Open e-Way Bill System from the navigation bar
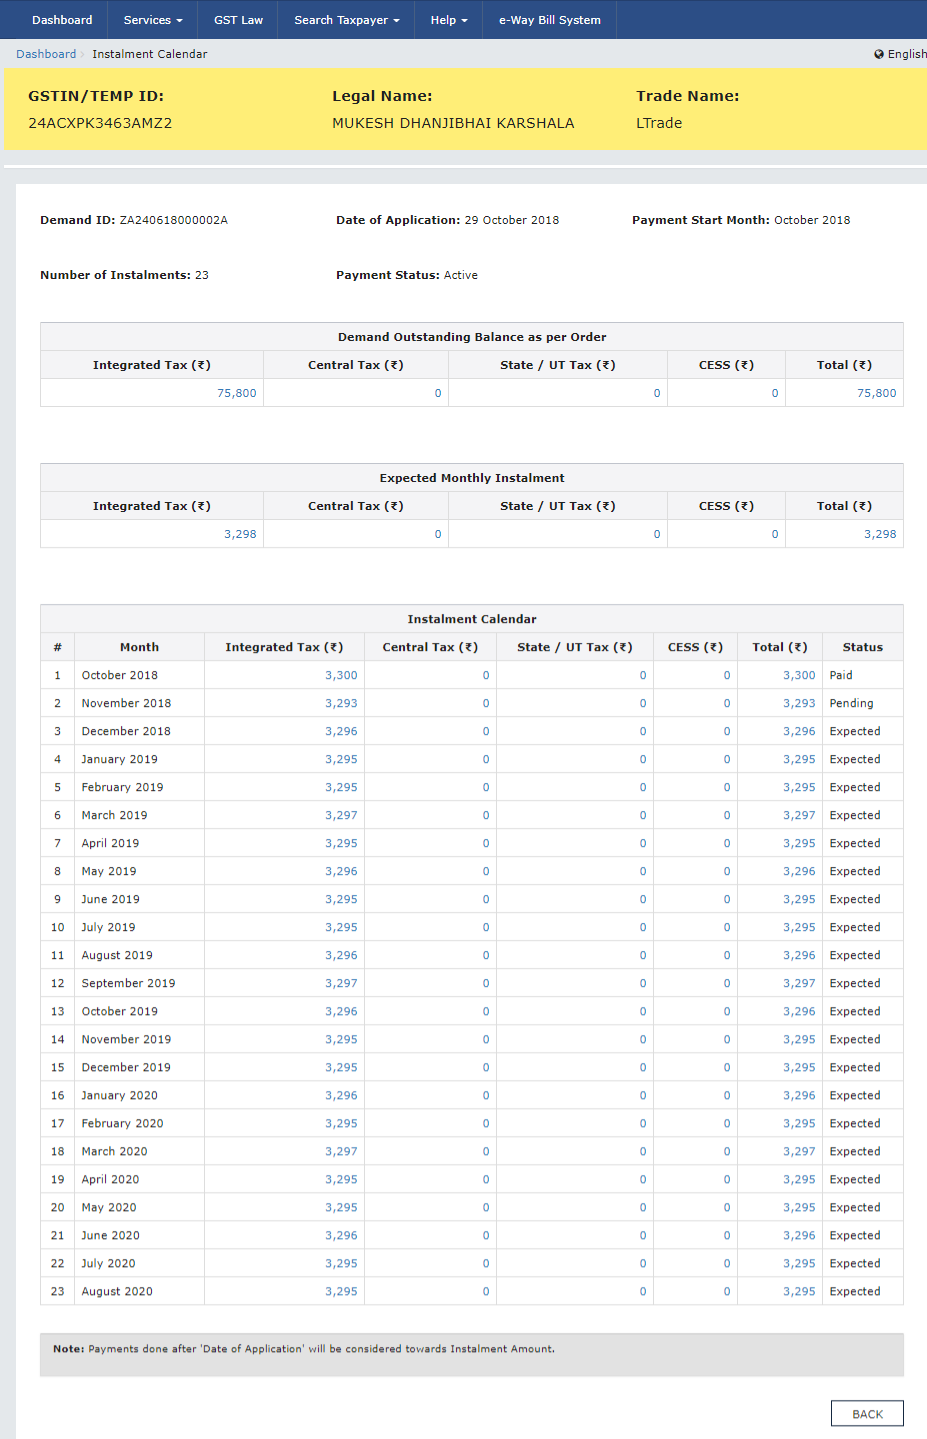This screenshot has height=1439, width=927. [x=549, y=20]
